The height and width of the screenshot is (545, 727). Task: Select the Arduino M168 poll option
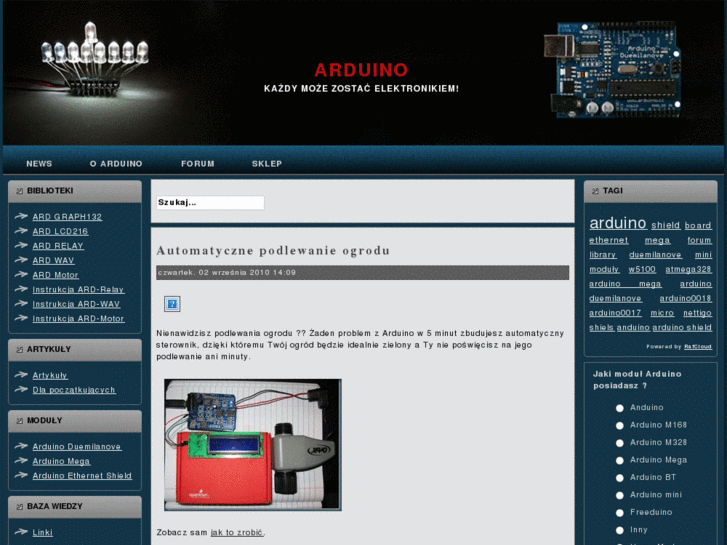pos(619,425)
